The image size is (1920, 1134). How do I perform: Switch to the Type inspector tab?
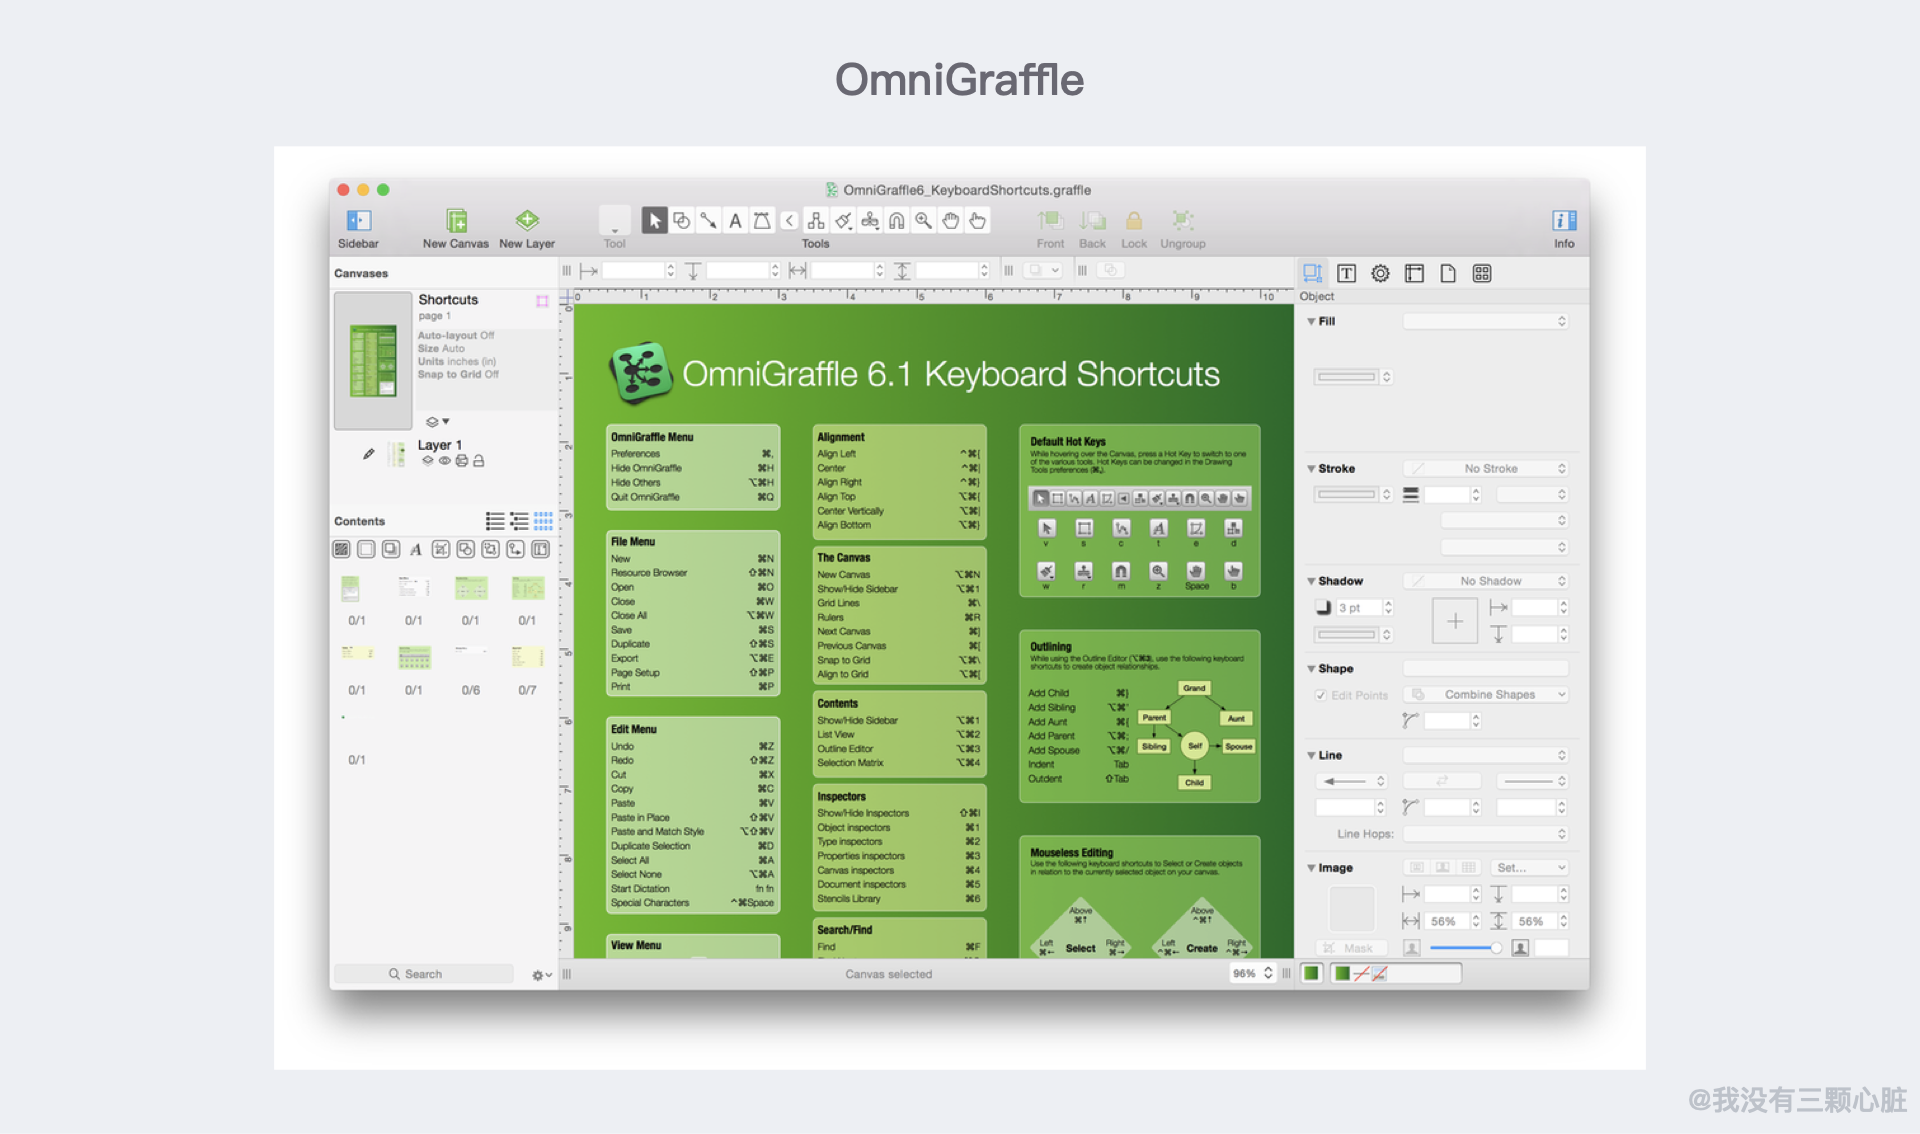(1346, 274)
